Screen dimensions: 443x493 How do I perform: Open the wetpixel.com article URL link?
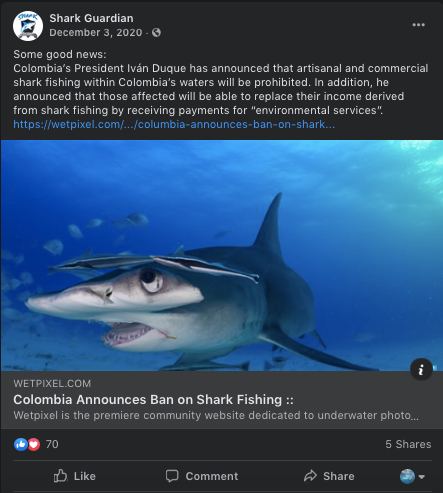tap(174, 124)
